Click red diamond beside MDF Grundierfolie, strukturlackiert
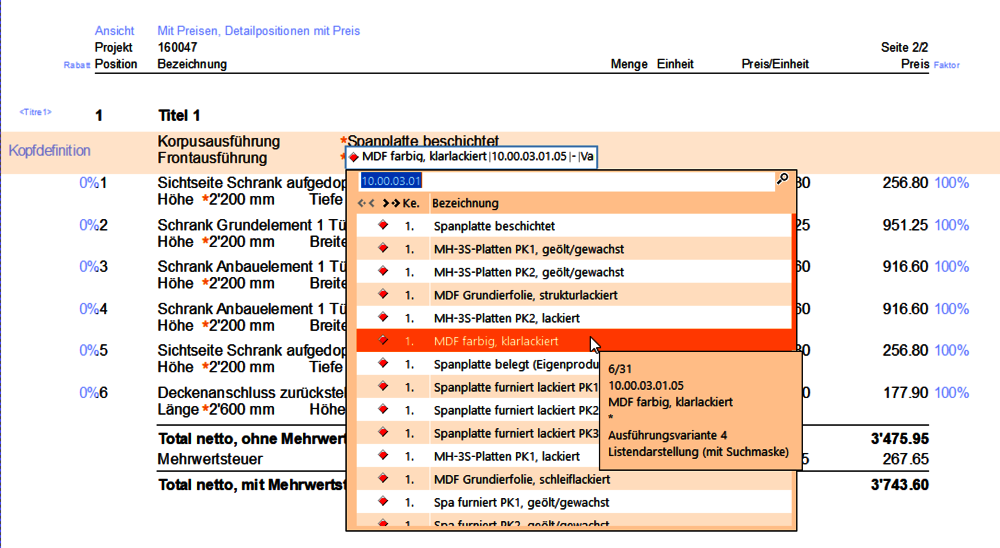Viewport: 1000px width, 548px height. (382, 295)
